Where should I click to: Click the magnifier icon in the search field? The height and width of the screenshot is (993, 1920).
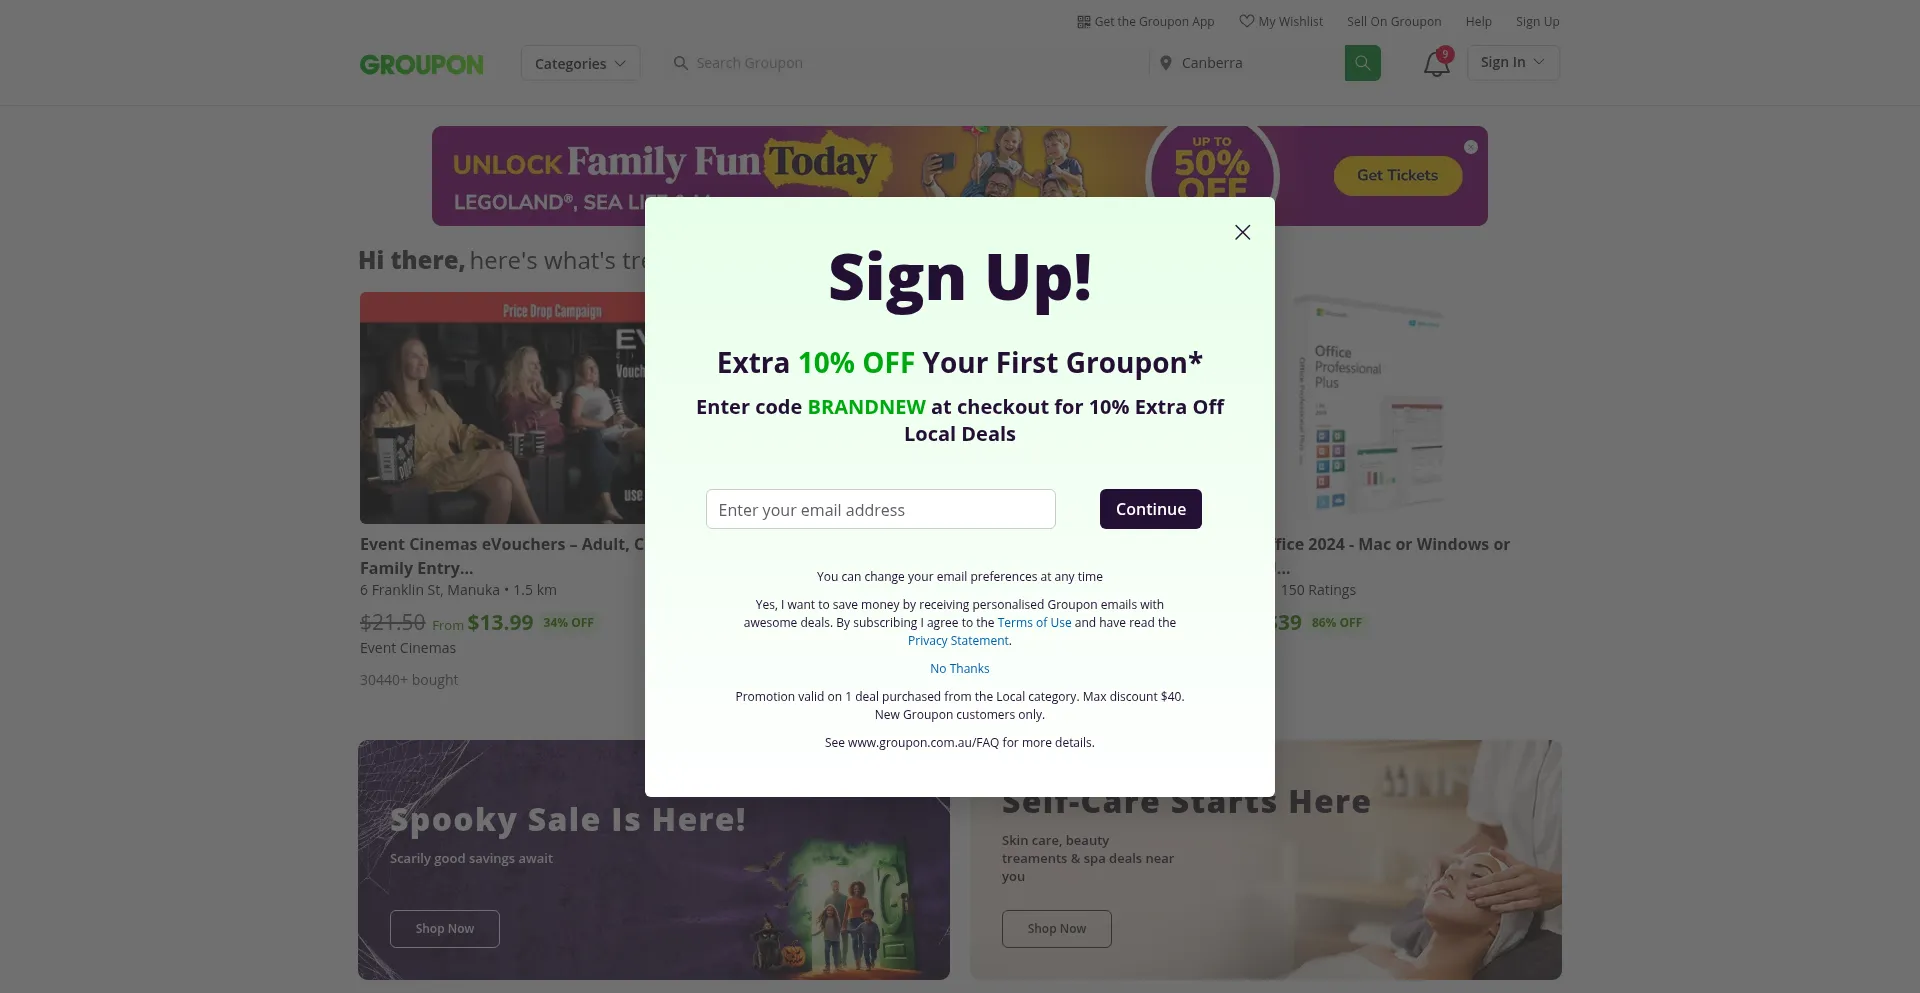681,63
